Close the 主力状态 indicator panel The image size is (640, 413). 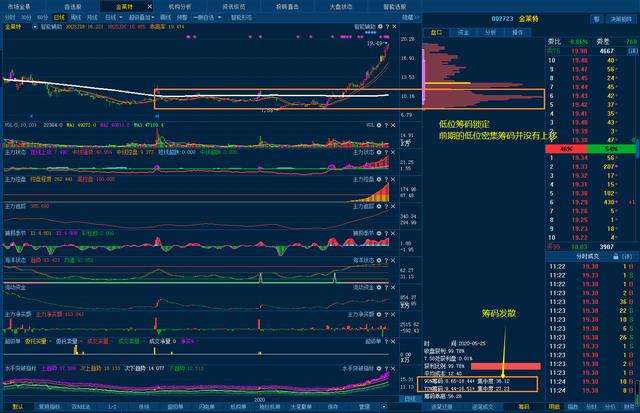[393, 152]
